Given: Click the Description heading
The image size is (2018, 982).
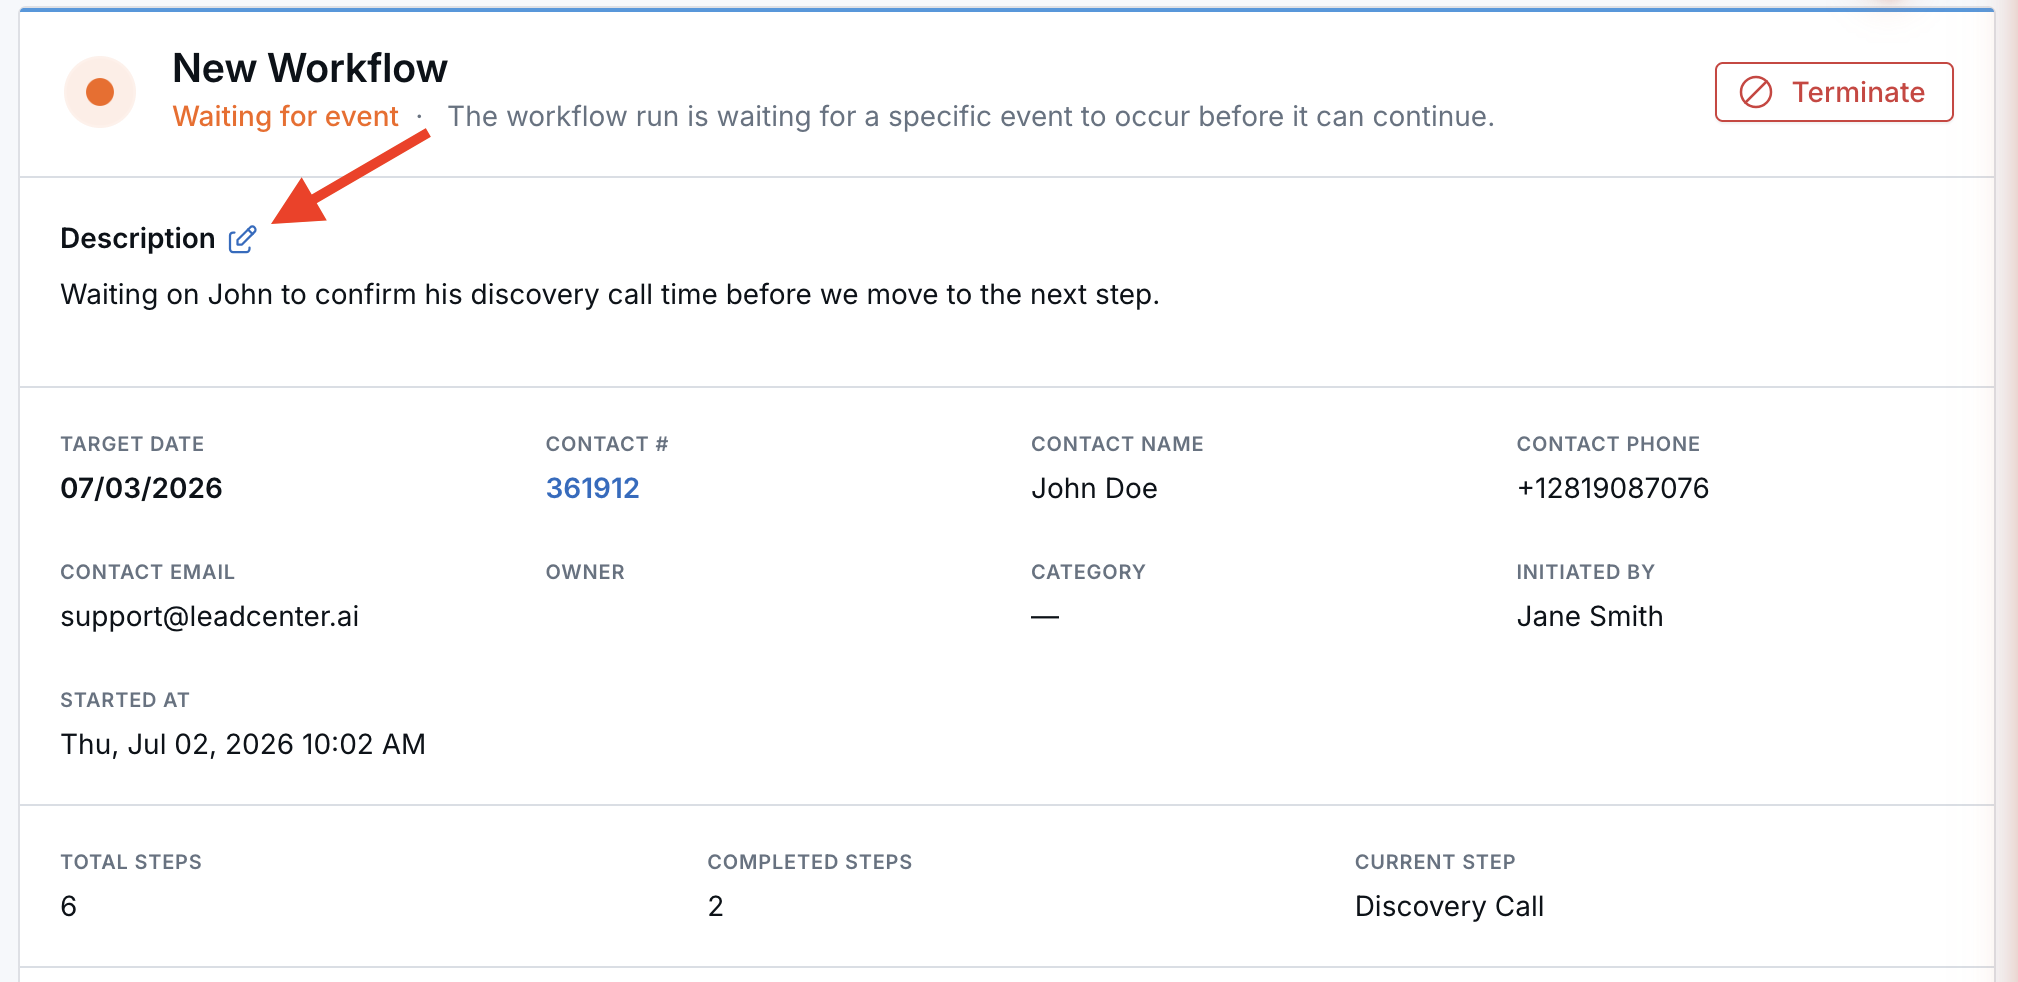Looking at the screenshot, I should coord(138,238).
